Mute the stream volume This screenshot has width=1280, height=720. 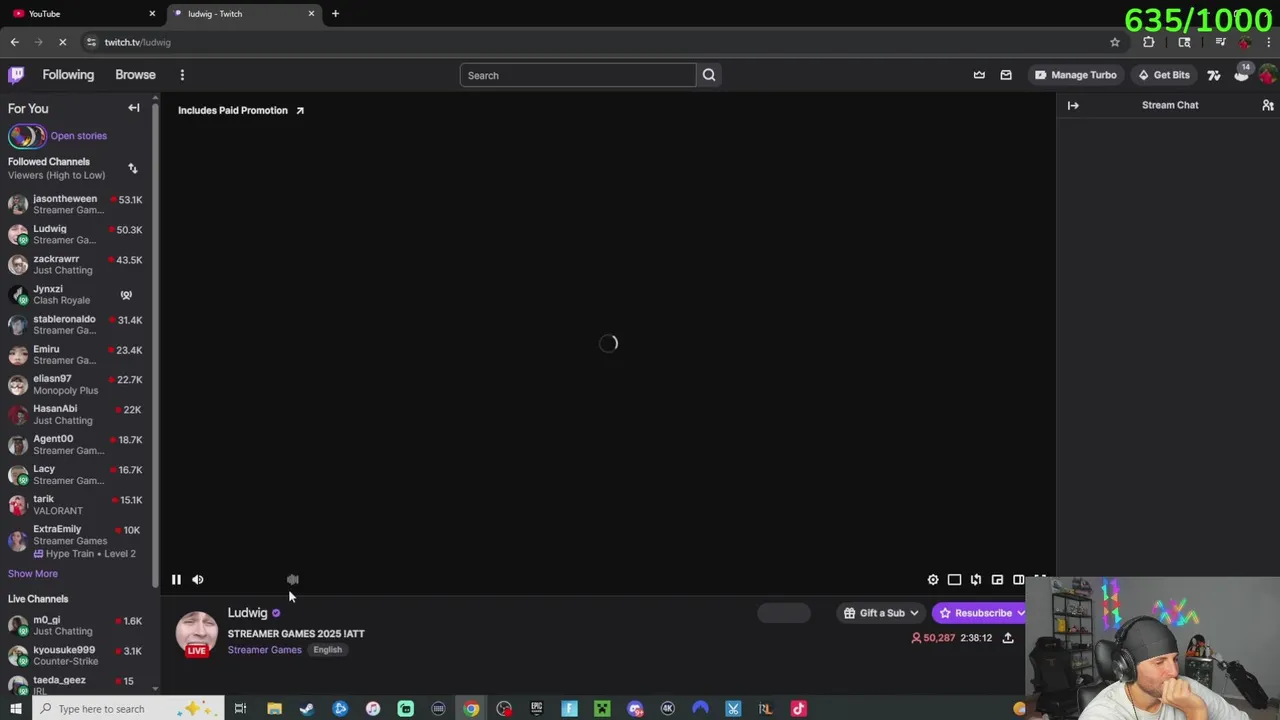(x=198, y=580)
